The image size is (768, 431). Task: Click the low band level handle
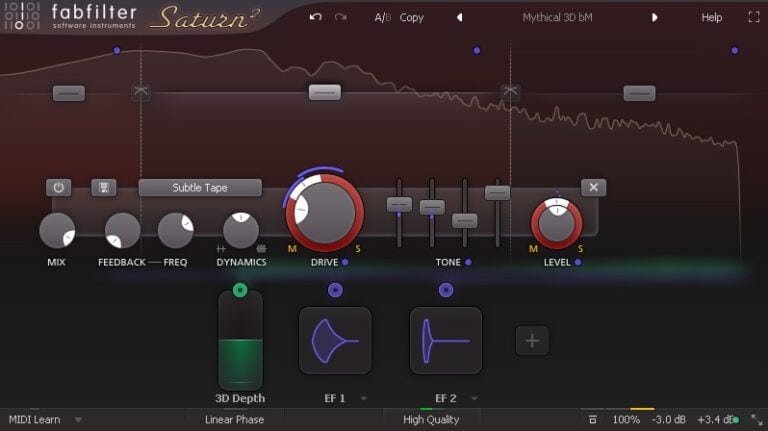click(69, 93)
